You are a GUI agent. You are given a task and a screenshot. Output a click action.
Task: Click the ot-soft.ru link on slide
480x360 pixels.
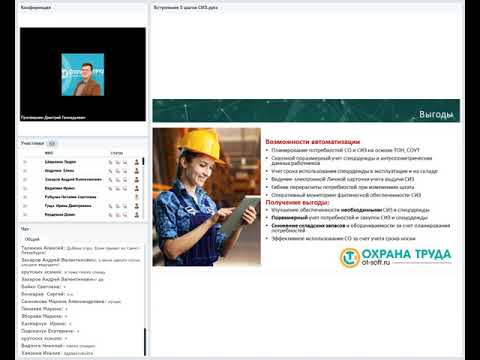click(x=376, y=262)
